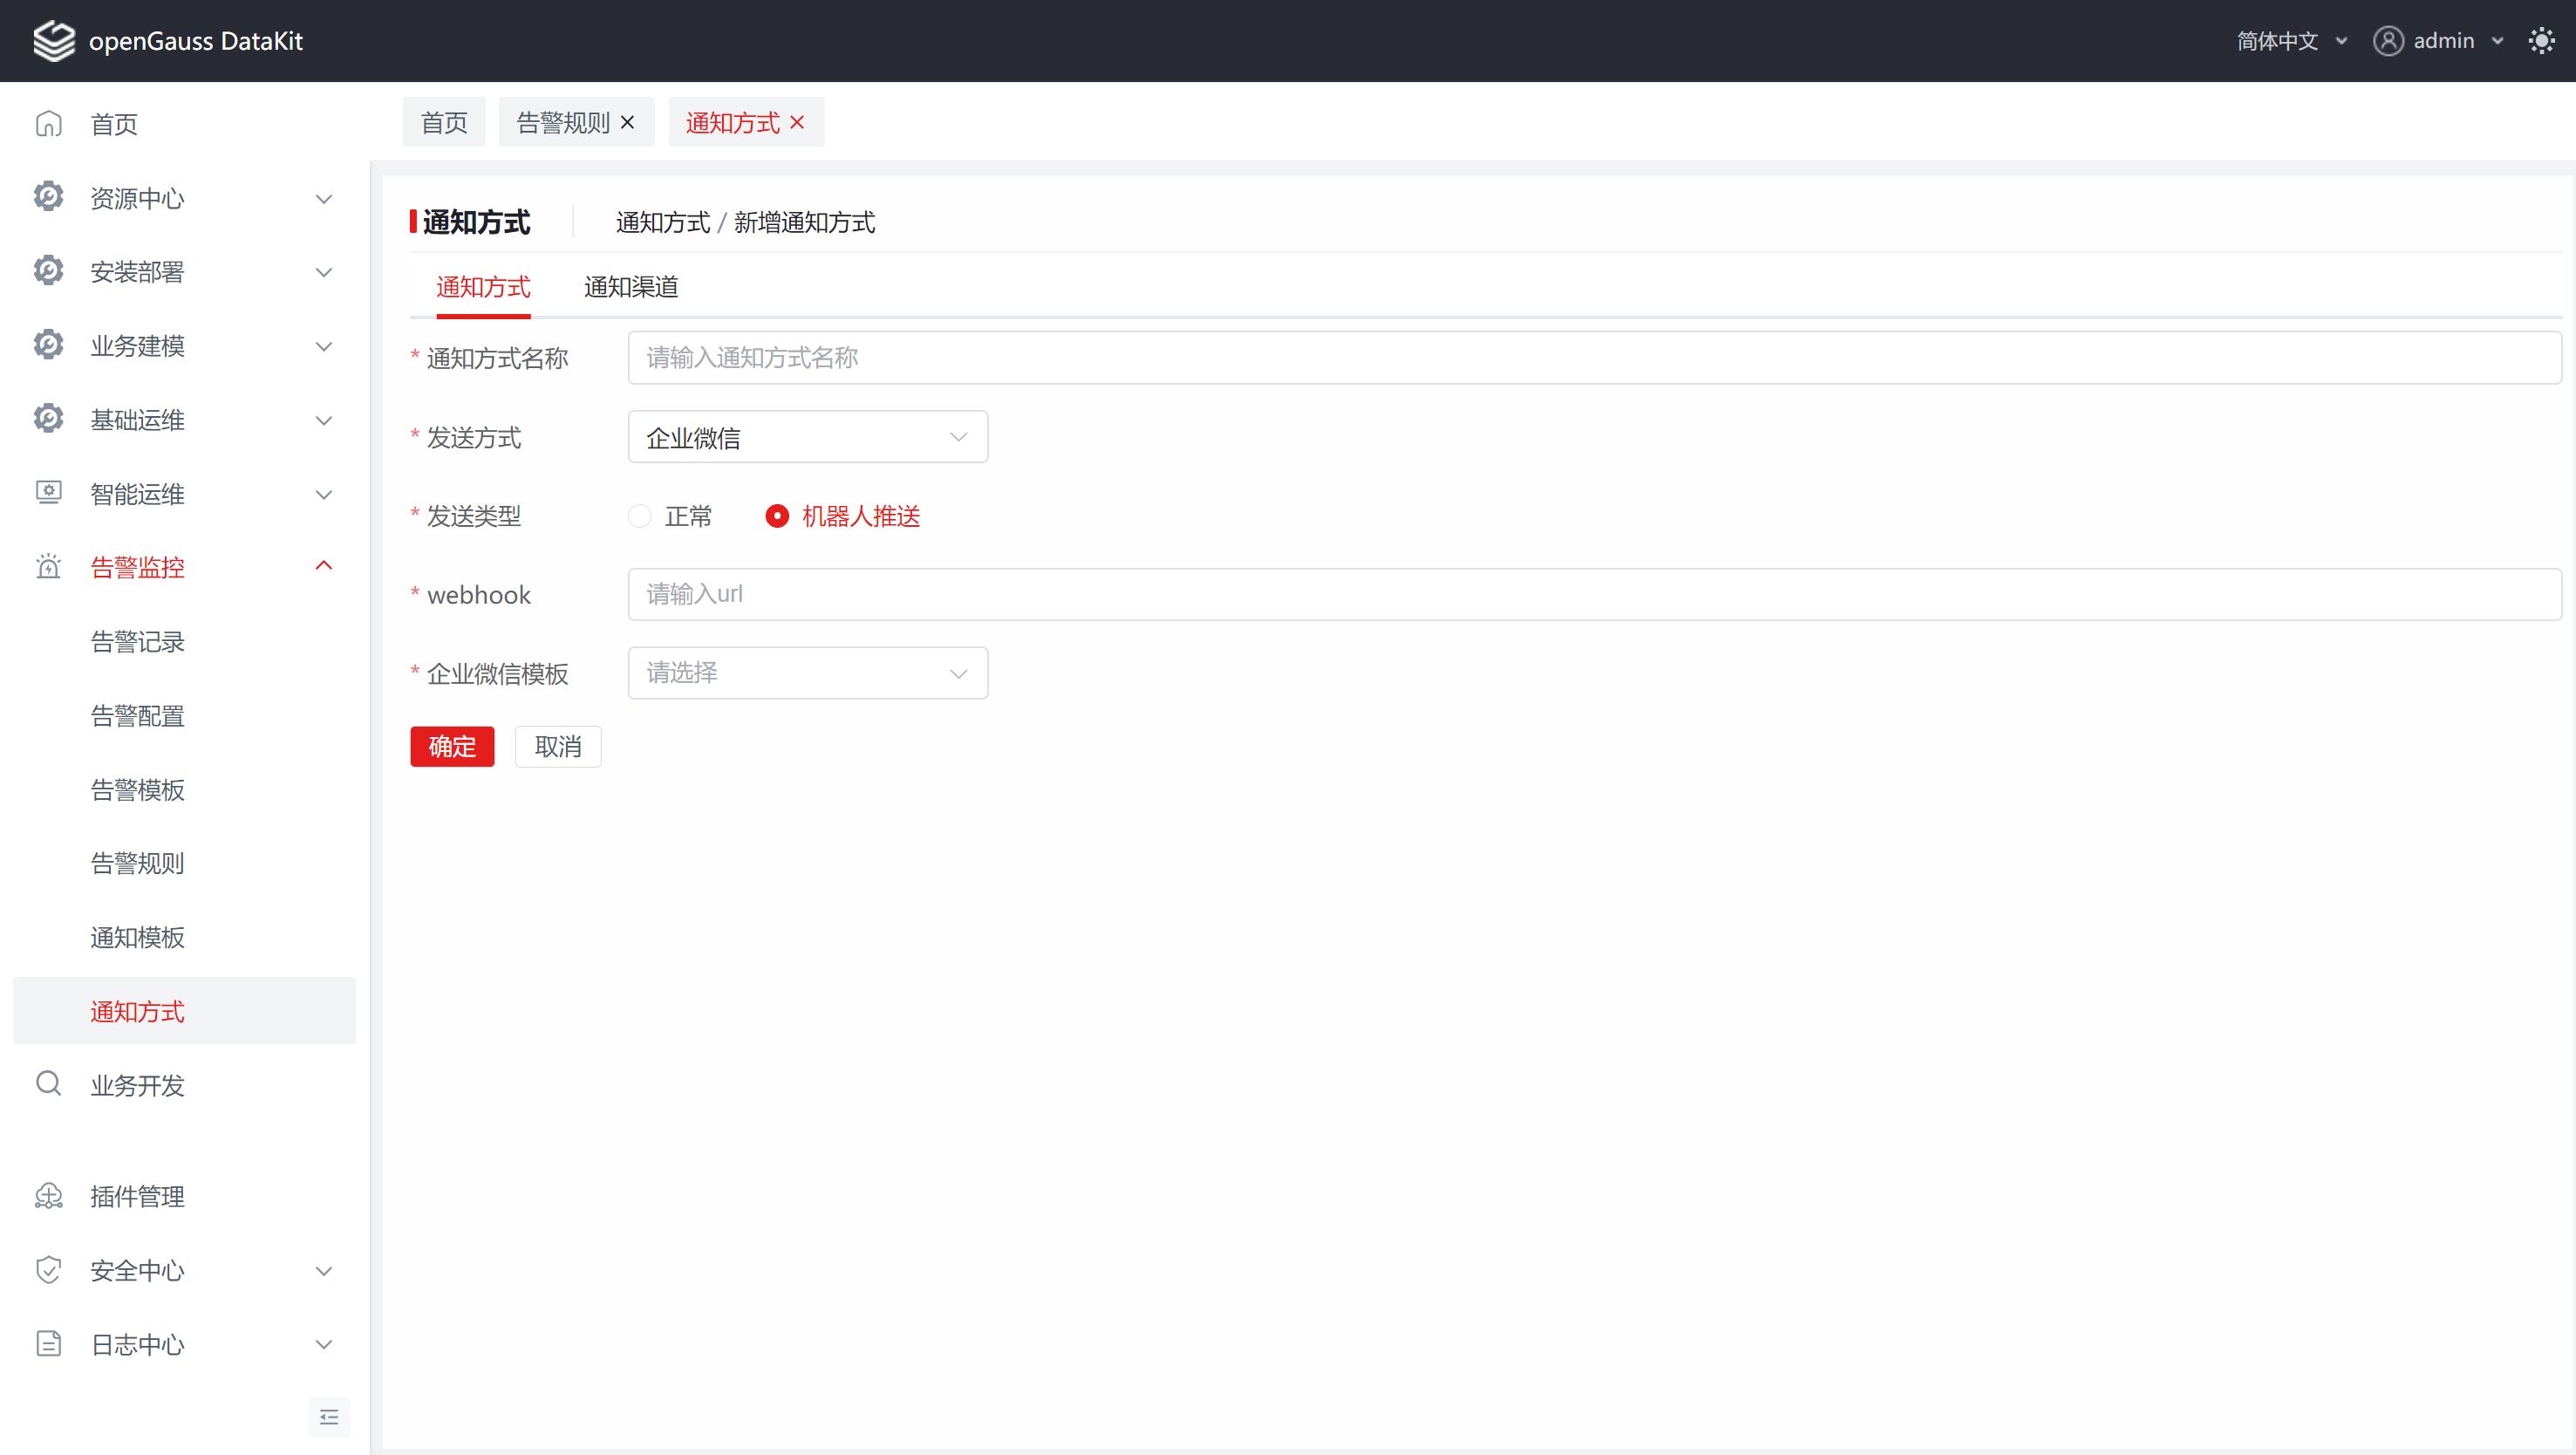Click the sidebar collapse icon
The image size is (2576, 1455).
(328, 1417)
